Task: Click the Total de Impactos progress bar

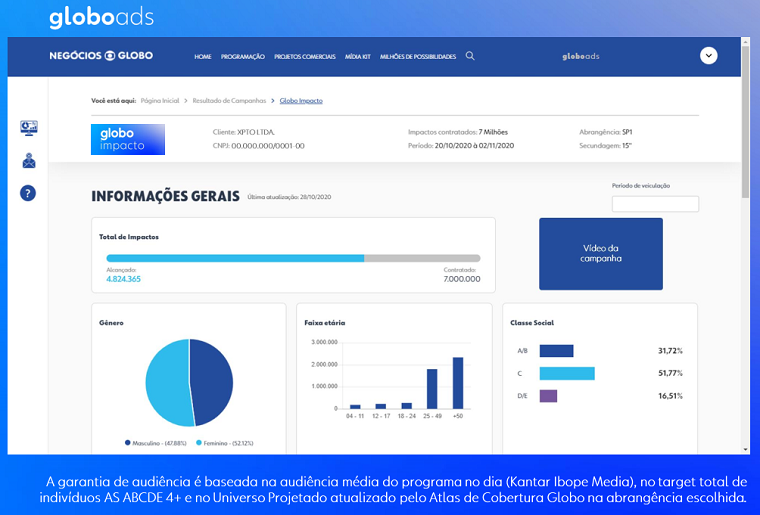Action: pyautogui.click(x=293, y=258)
